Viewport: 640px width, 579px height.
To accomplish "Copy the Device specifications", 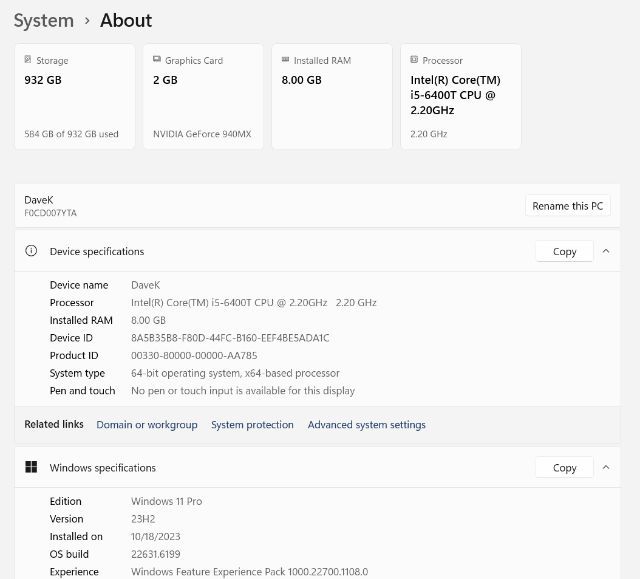I will 564,251.
